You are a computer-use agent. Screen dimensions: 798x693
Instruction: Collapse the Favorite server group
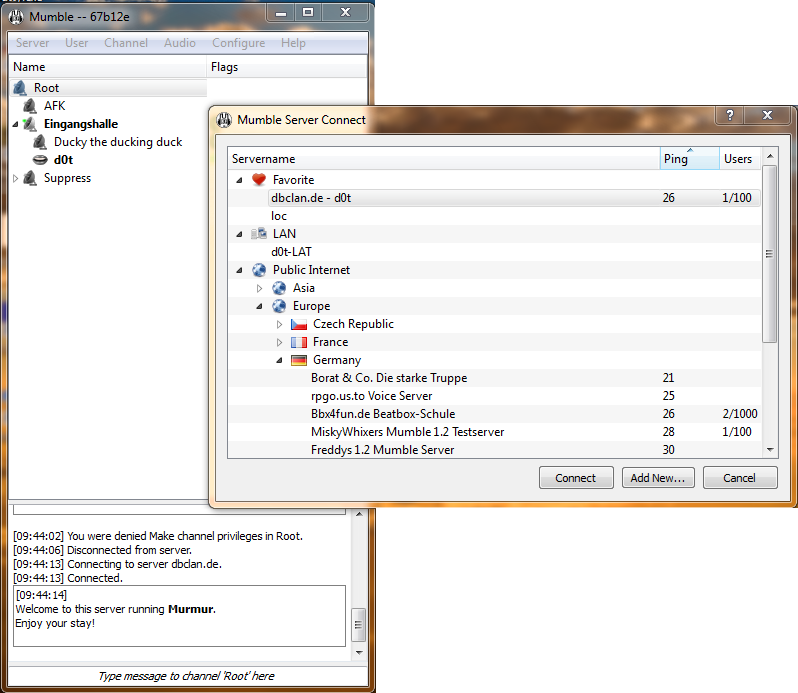239,180
